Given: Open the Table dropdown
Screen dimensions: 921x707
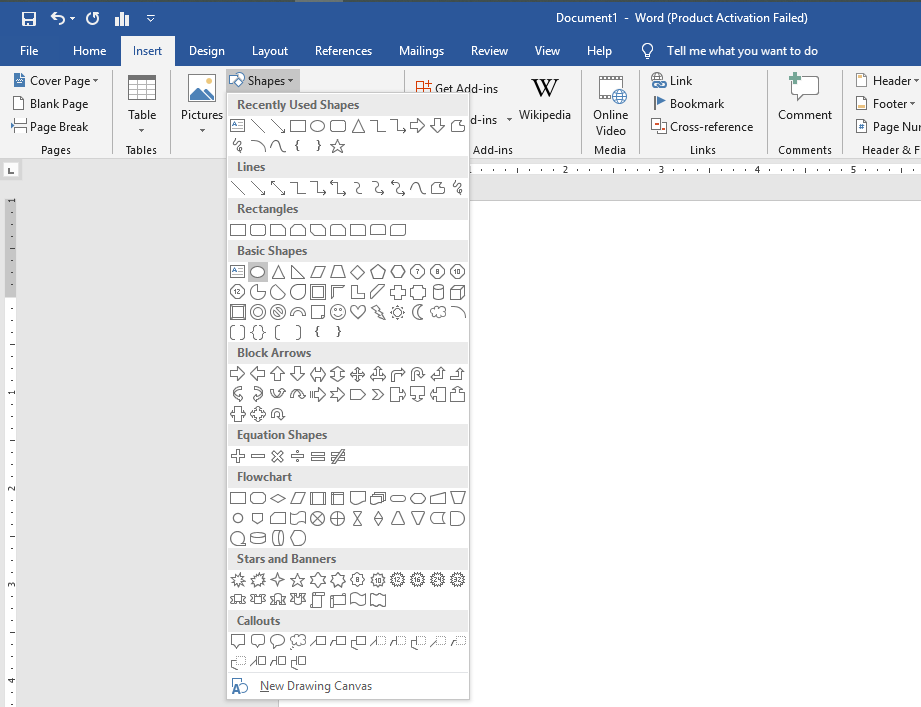Looking at the screenshot, I should pos(142,130).
